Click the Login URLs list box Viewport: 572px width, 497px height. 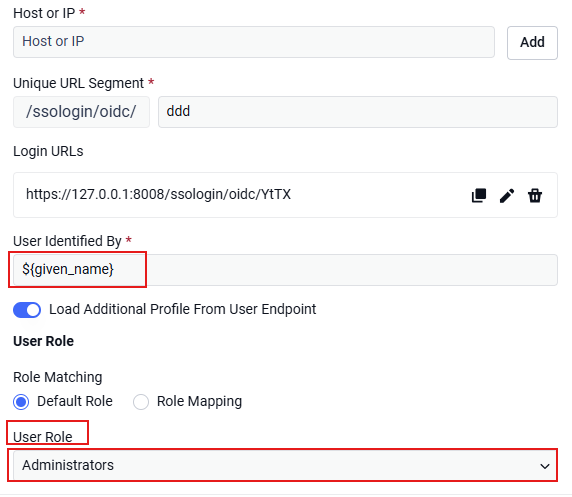coord(285,195)
